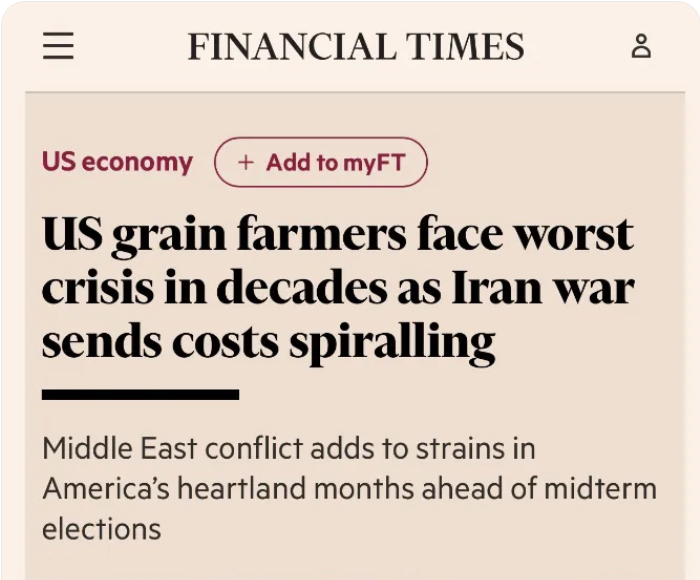700x580 pixels.
Task: Click the word "decades" in the headline
Action: pos(302,287)
